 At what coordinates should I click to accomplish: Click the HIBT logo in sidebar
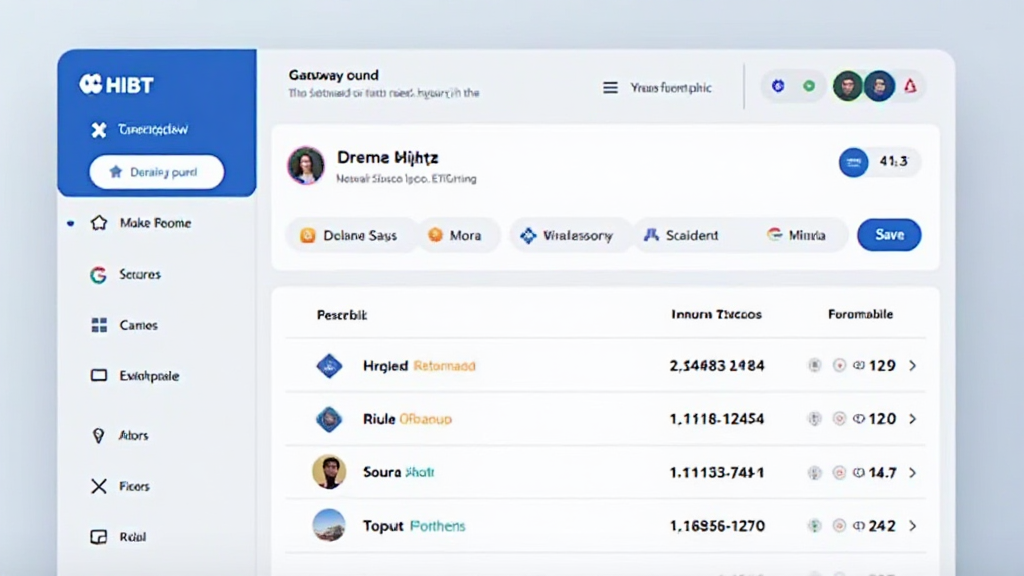(x=116, y=85)
